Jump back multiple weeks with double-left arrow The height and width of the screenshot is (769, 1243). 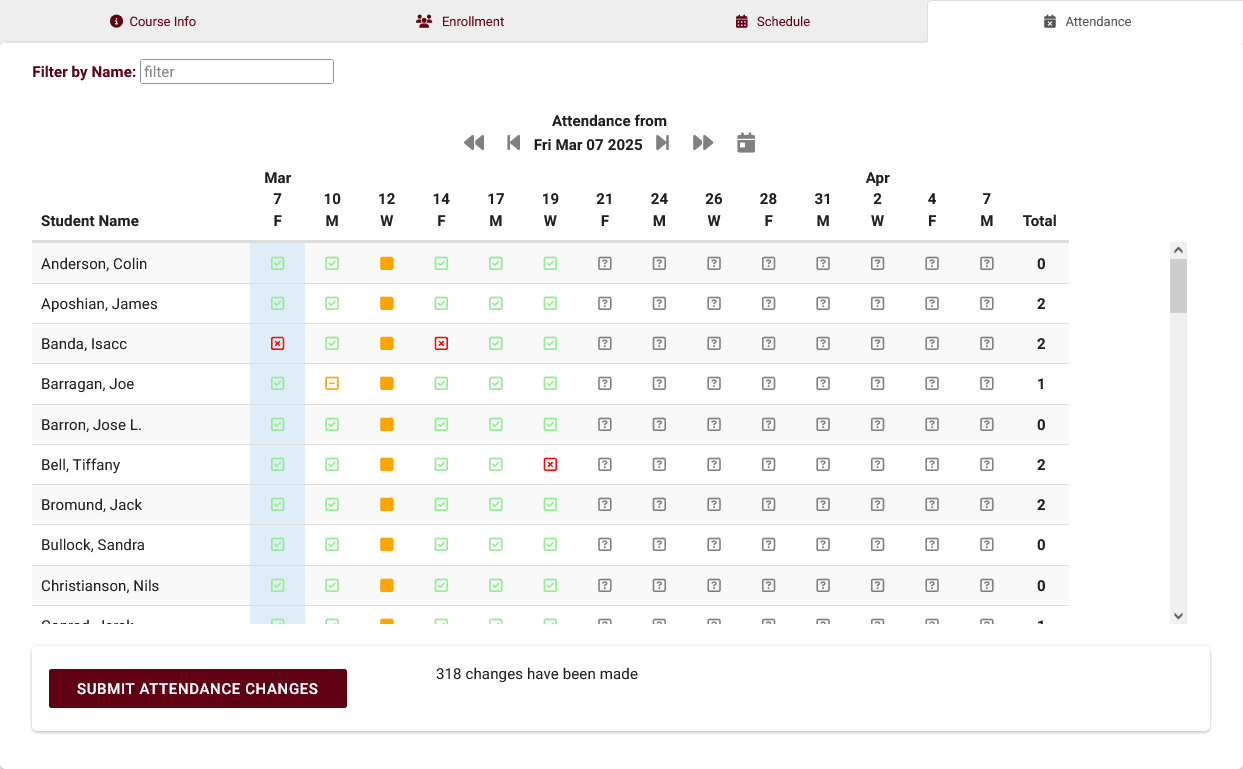[x=474, y=143]
